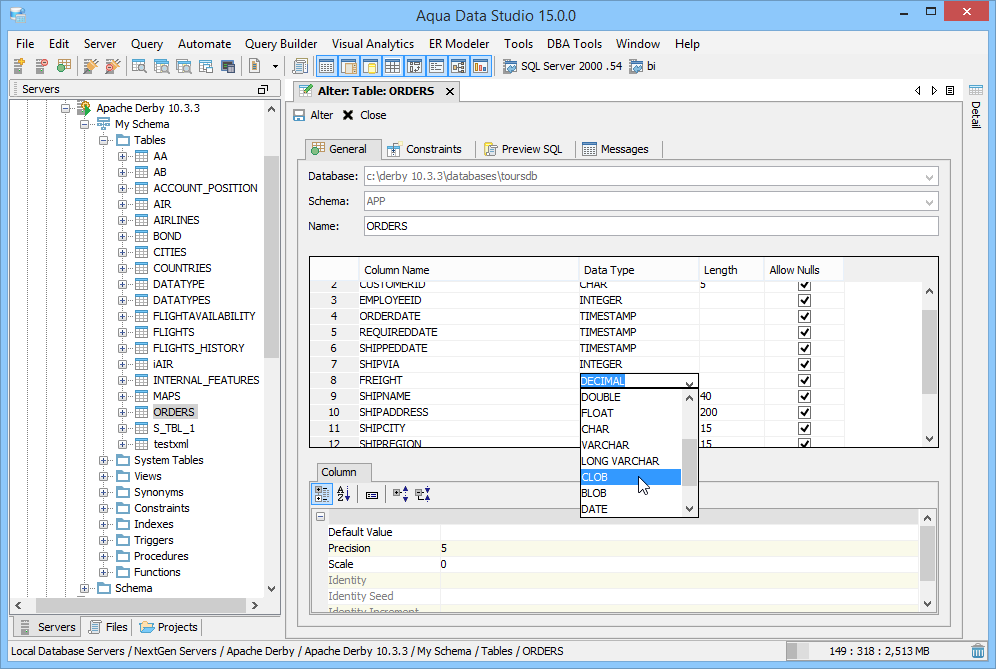
Task: Uncheck Allow Nulls for REQUIREDDATE
Action: click(x=804, y=332)
